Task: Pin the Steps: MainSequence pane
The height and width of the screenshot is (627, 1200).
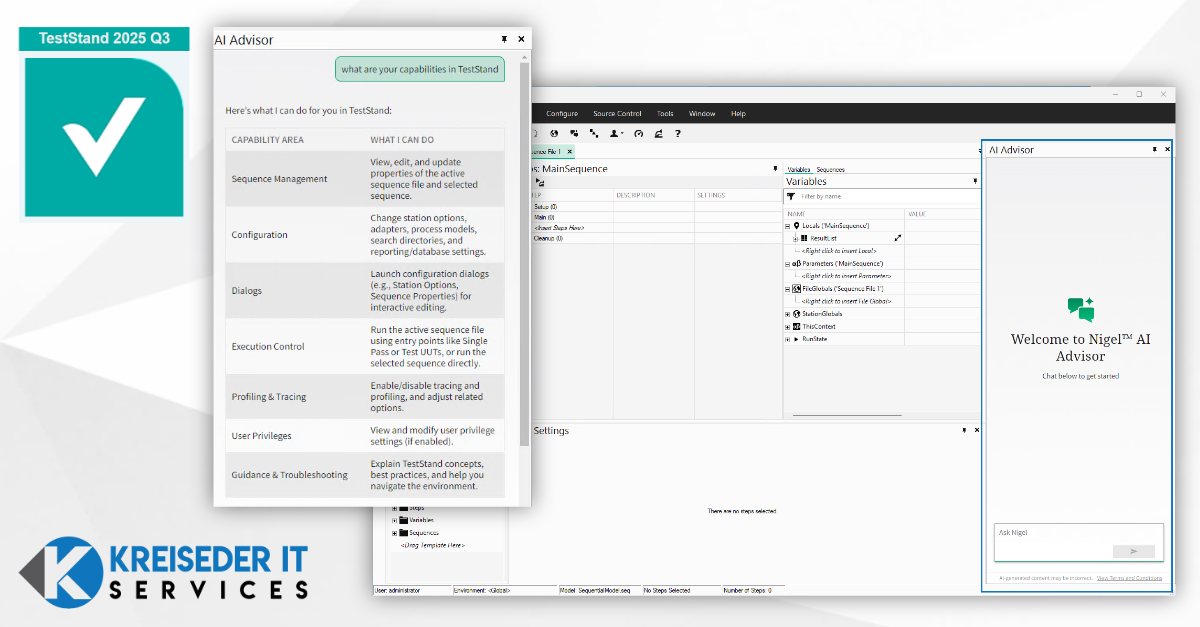Action: (775, 169)
